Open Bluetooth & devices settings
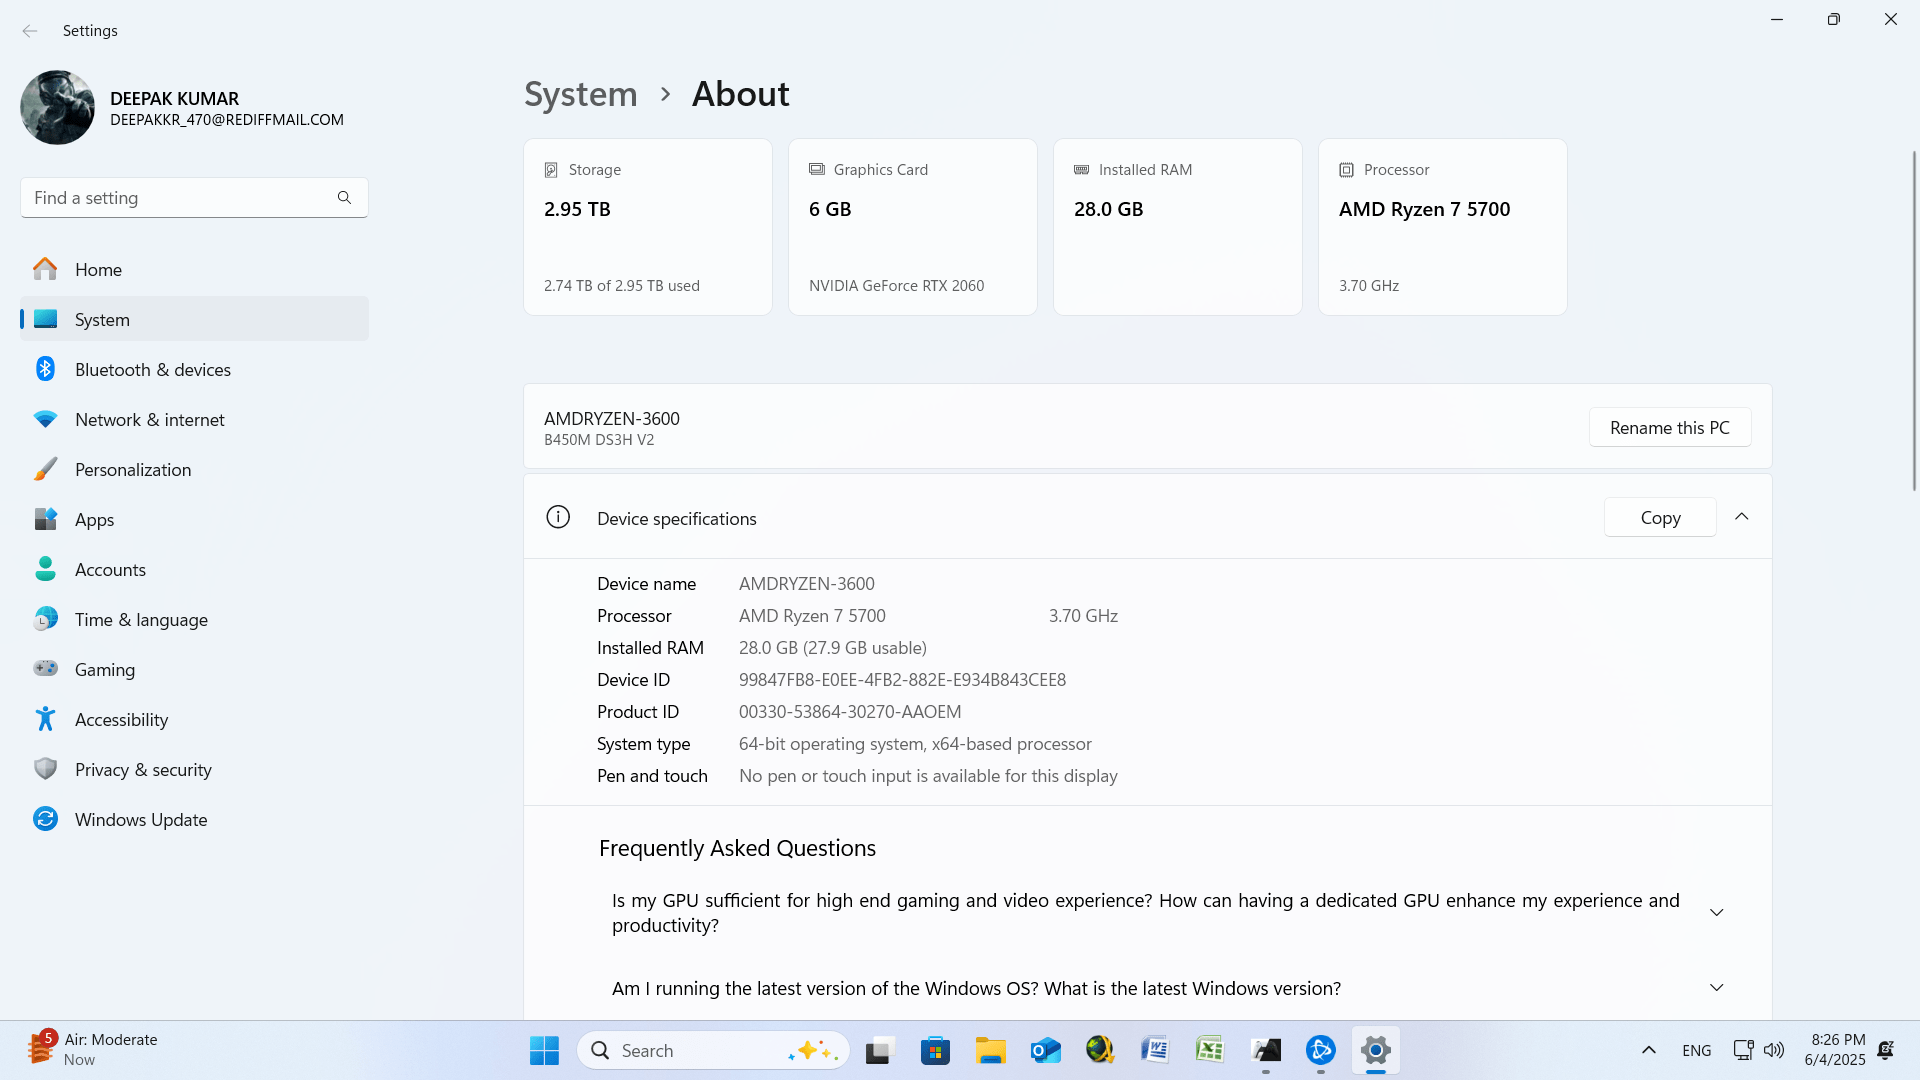The width and height of the screenshot is (1920, 1080). [x=194, y=369]
